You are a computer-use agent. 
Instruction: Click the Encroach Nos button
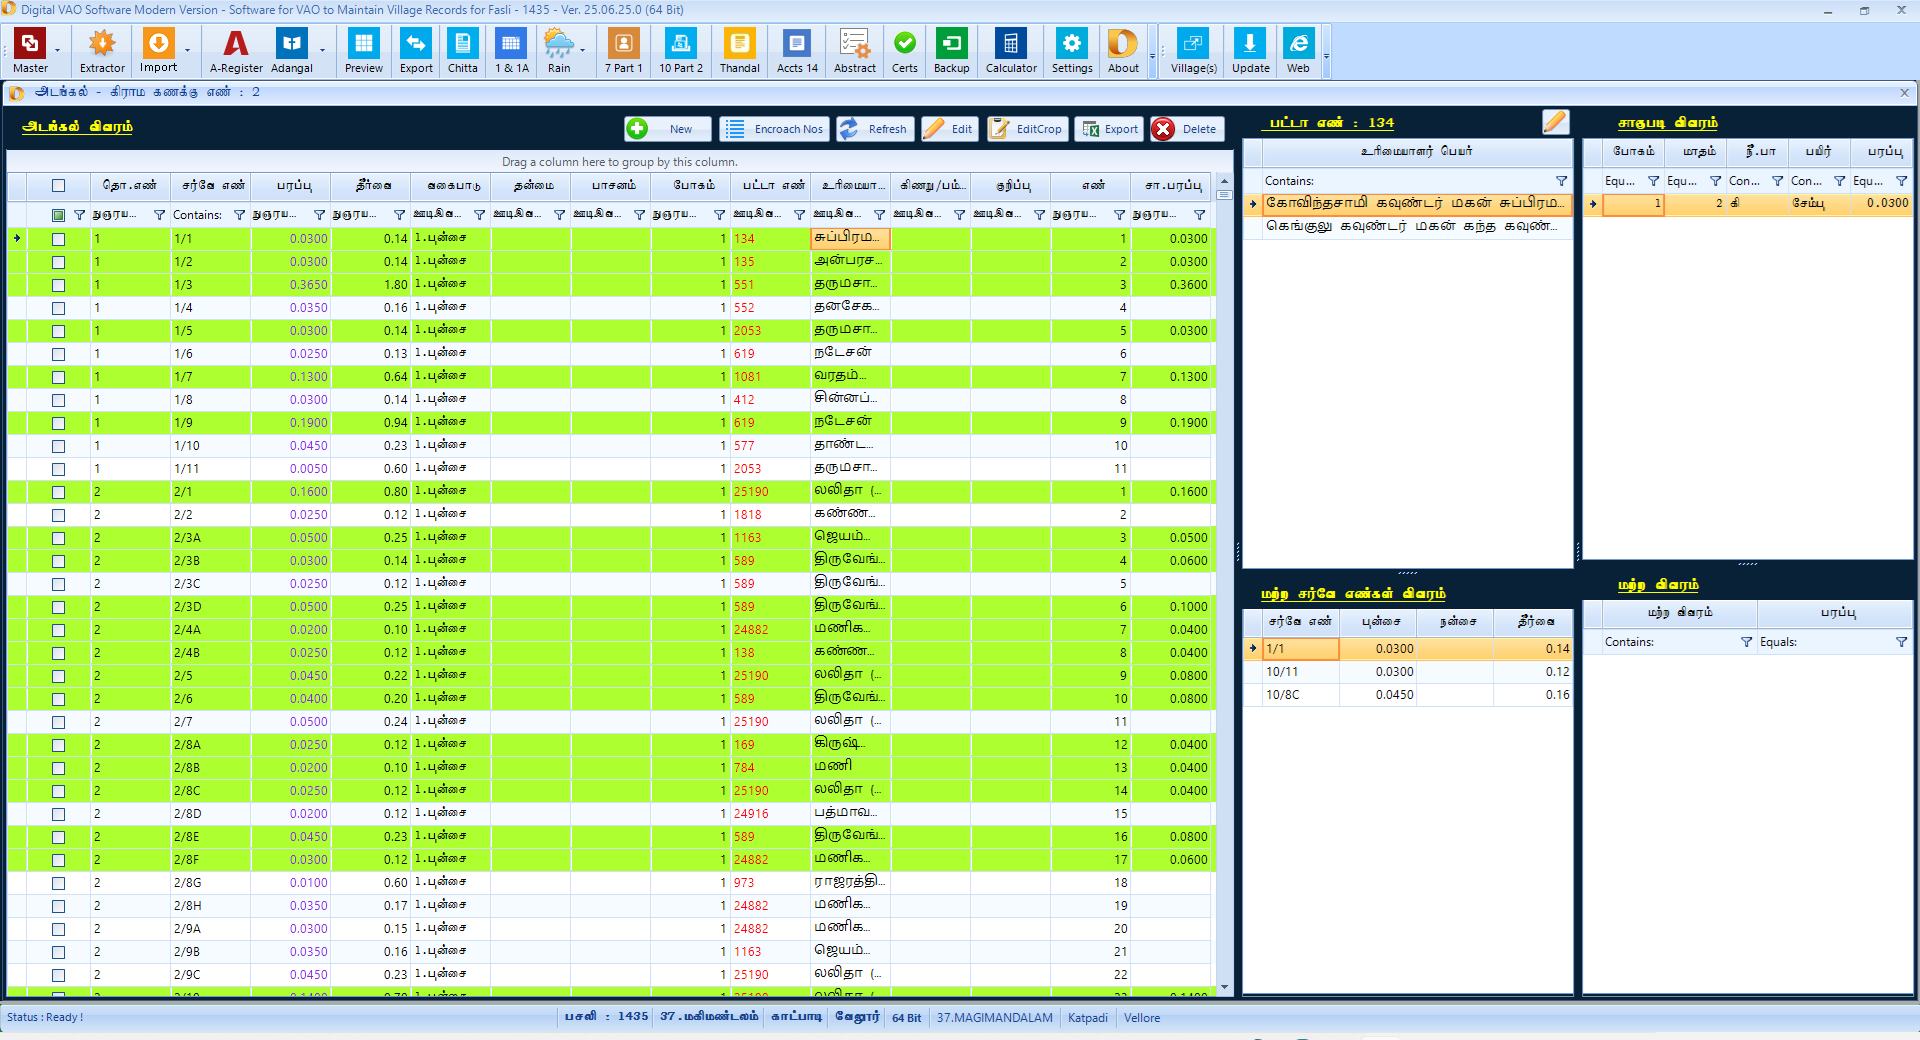coord(775,129)
